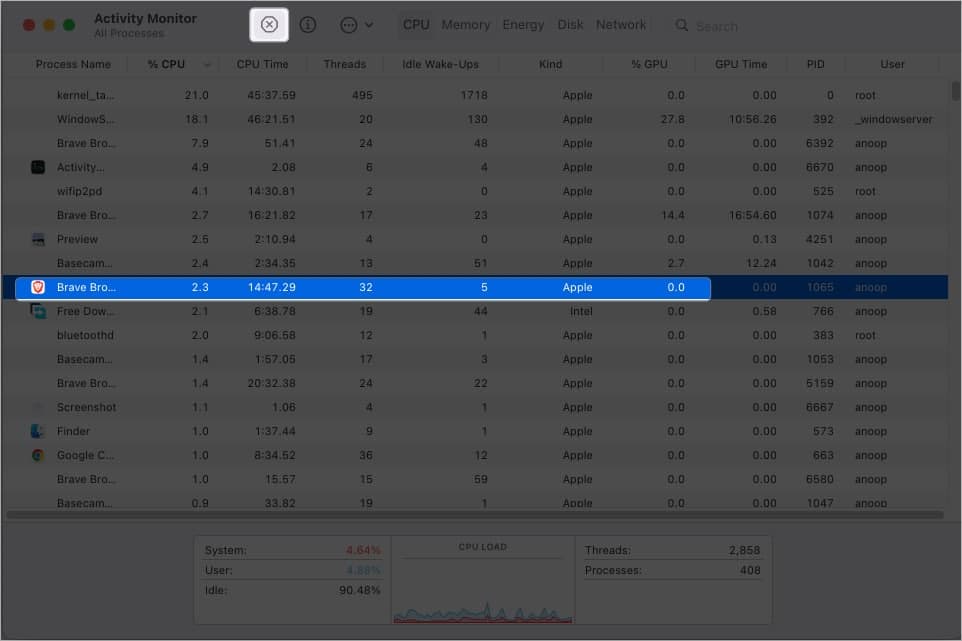Sort by % GPU column header
Screen dimensions: 962x641
coord(649,64)
